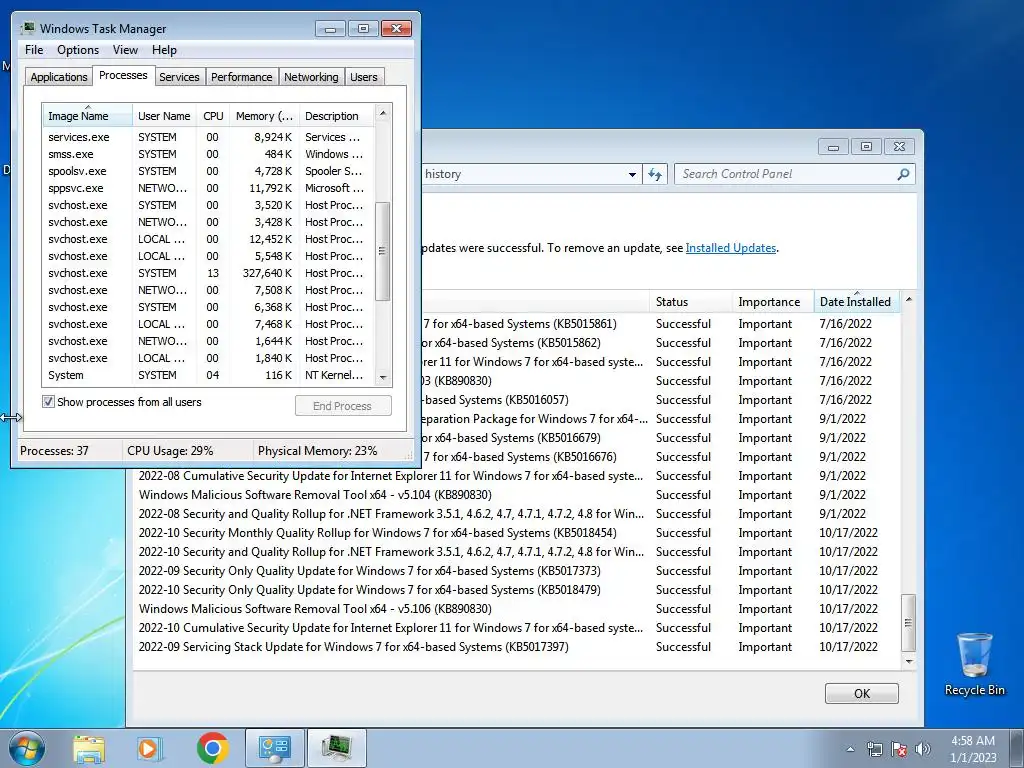This screenshot has height=768, width=1024.
Task: Open Task Manager Options menu
Action: coord(78,50)
